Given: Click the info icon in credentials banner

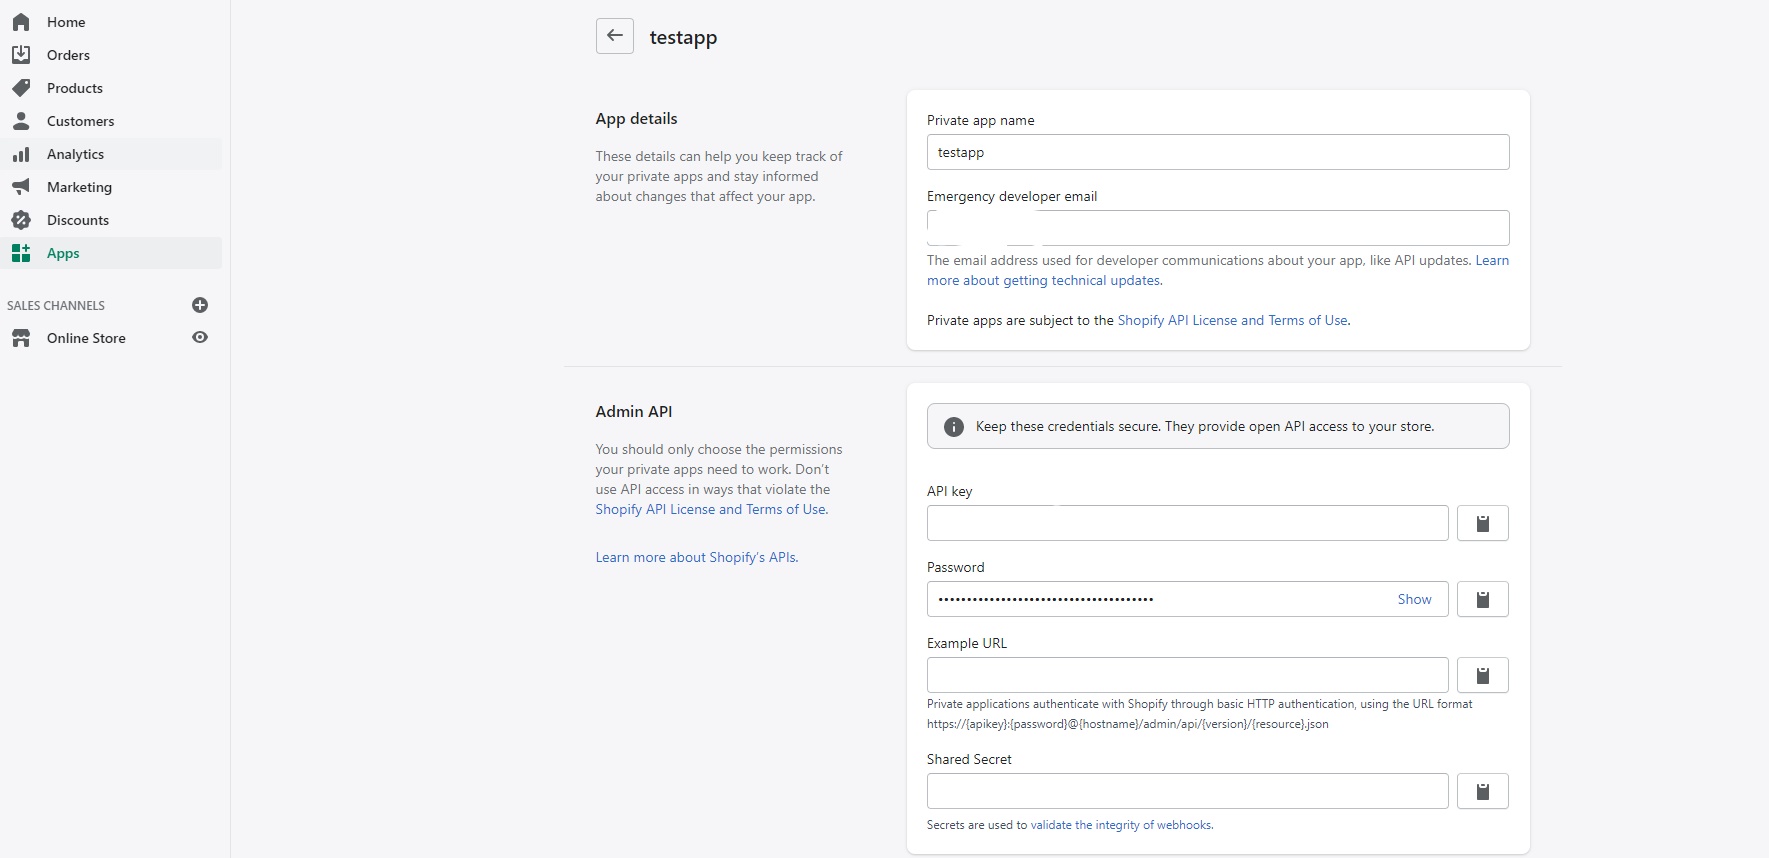Looking at the screenshot, I should tap(954, 426).
